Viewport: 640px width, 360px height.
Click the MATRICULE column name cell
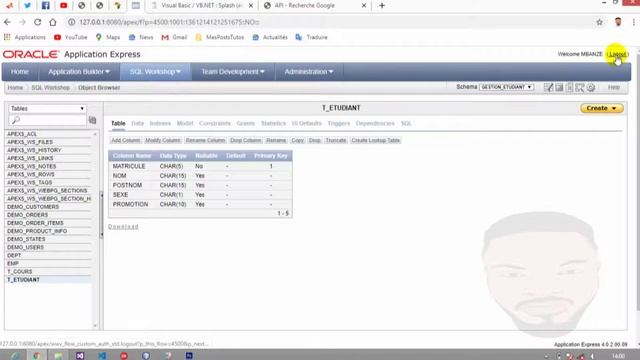(129, 166)
